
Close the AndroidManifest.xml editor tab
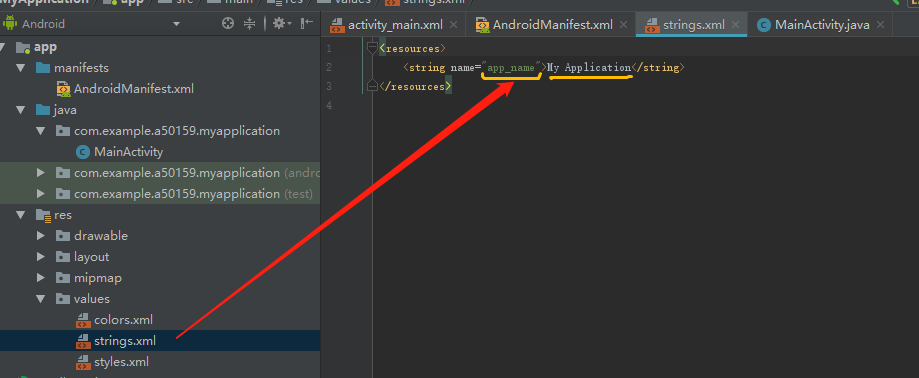point(624,25)
